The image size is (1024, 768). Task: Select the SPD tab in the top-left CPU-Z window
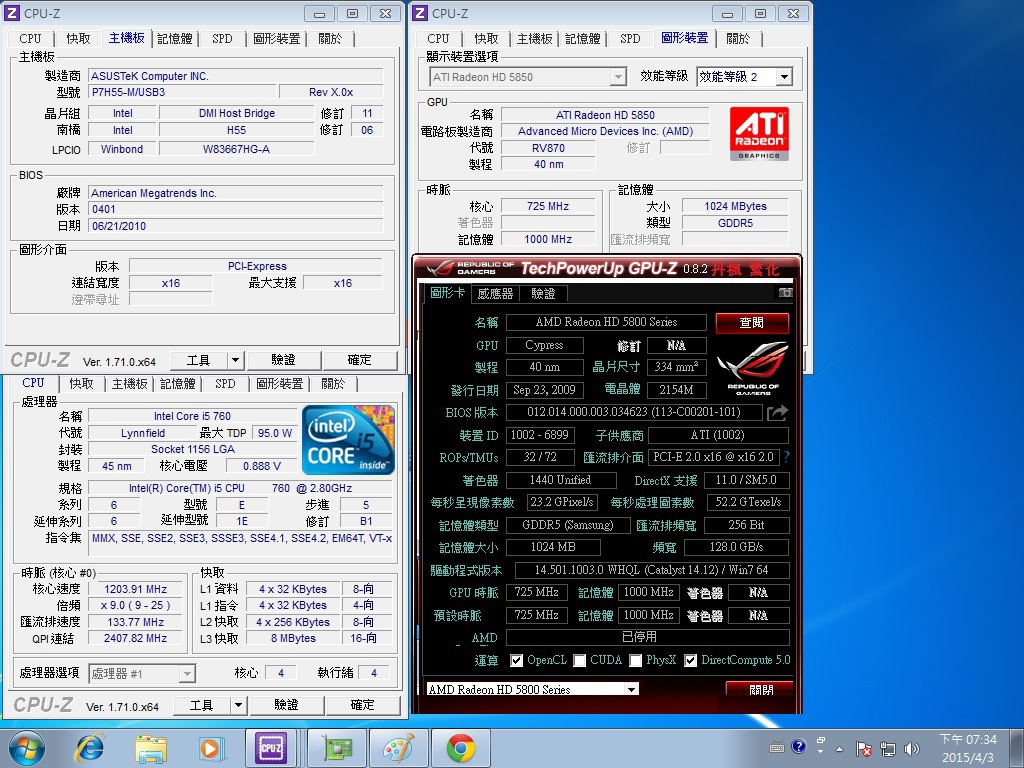pyautogui.click(x=222, y=39)
